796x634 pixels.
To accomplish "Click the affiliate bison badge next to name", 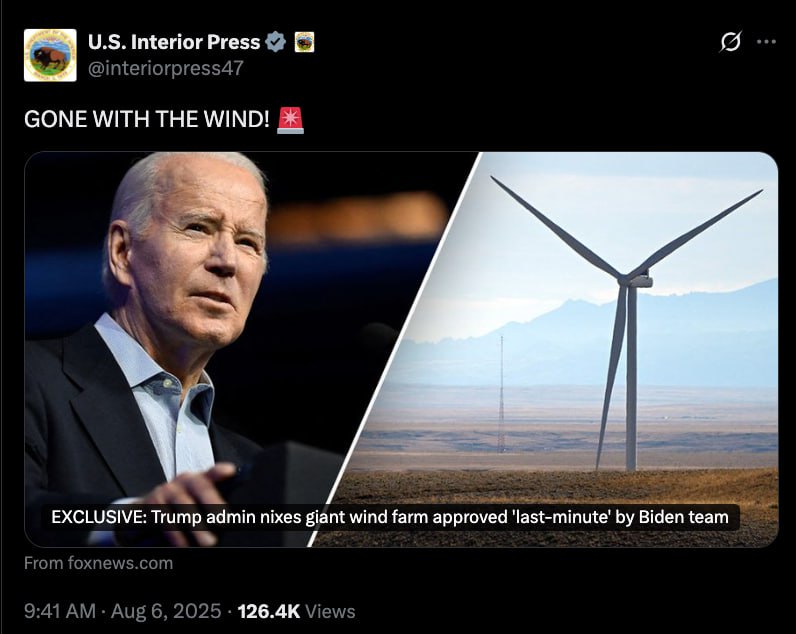I will (x=304, y=42).
